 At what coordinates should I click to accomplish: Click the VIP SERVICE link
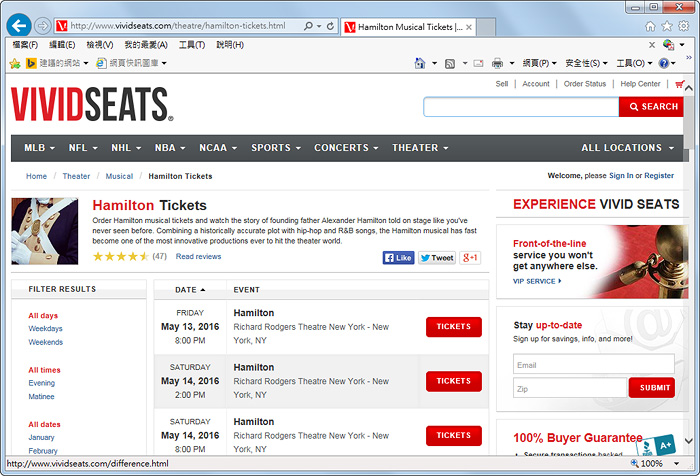[x=537, y=281]
